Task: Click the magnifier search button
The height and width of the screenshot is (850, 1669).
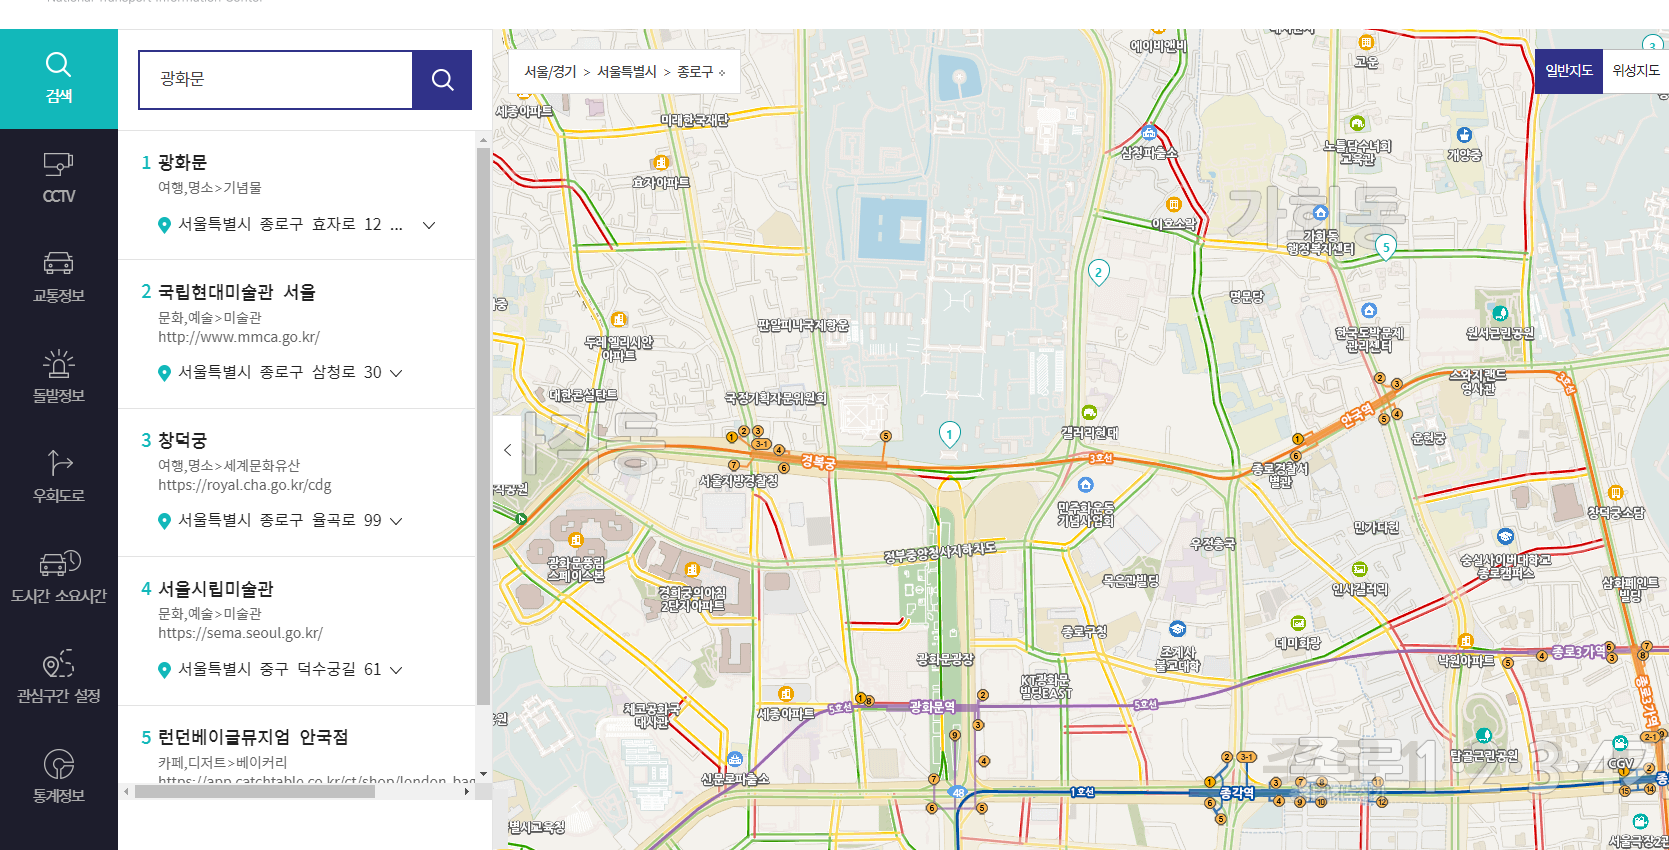Action: pyautogui.click(x=442, y=80)
